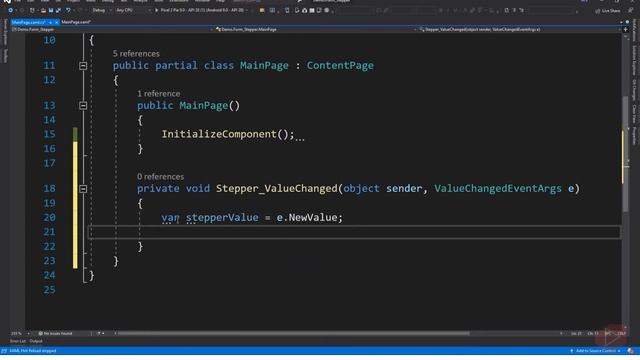Click line number 25 in the margin
Screen dimensions: 640x360
49,290
